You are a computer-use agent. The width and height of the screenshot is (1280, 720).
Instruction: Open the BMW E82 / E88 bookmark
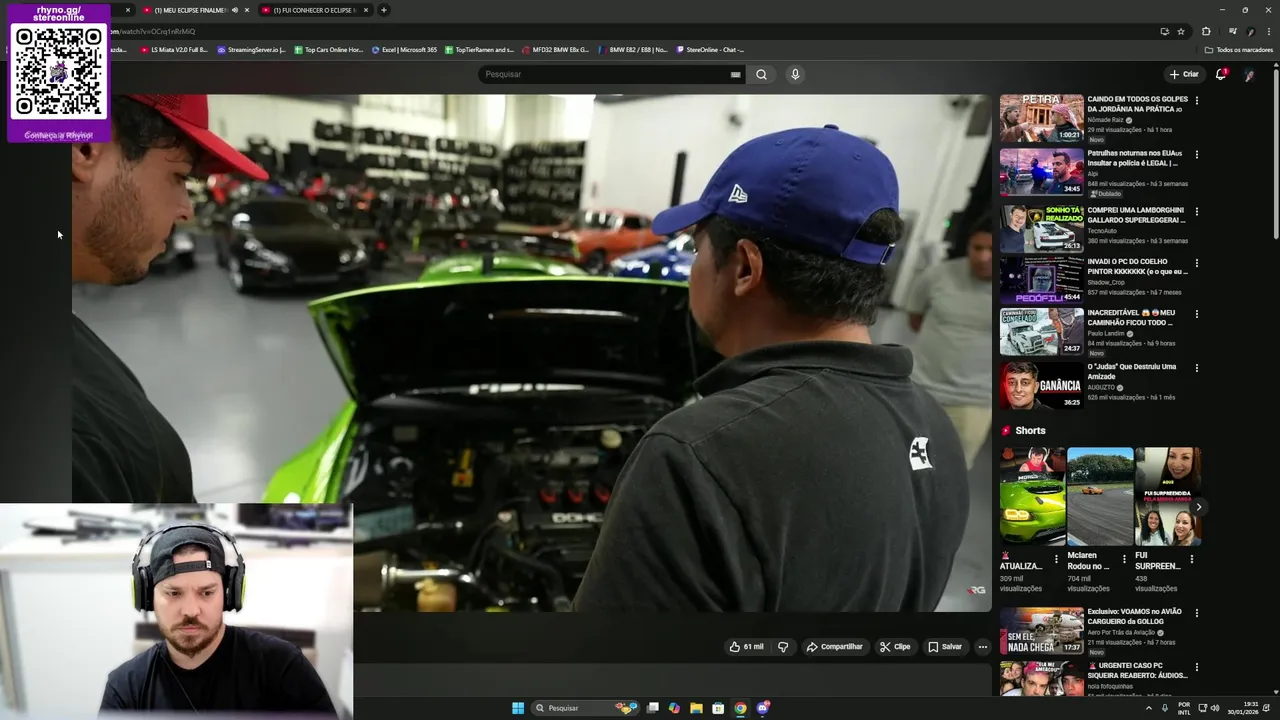[x=633, y=50]
